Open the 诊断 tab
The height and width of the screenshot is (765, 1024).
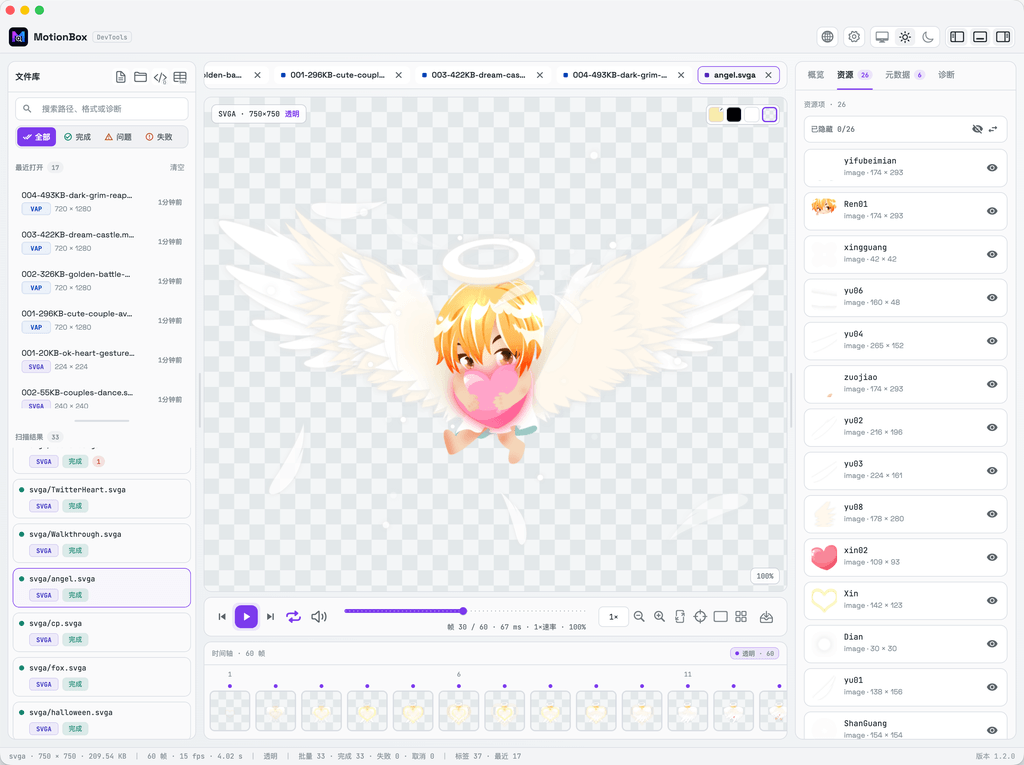946,75
